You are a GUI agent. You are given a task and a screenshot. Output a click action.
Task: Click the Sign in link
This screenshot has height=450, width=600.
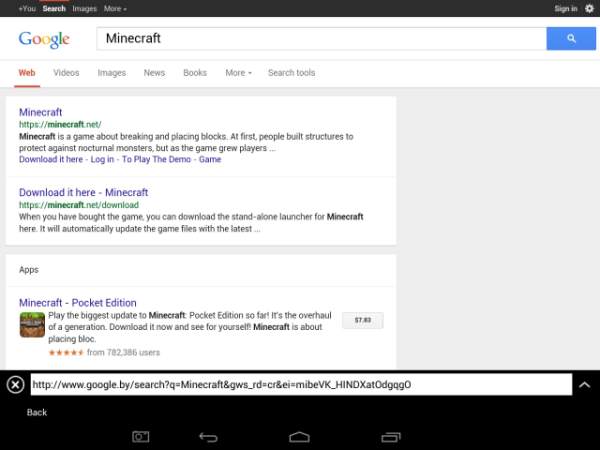point(566,8)
